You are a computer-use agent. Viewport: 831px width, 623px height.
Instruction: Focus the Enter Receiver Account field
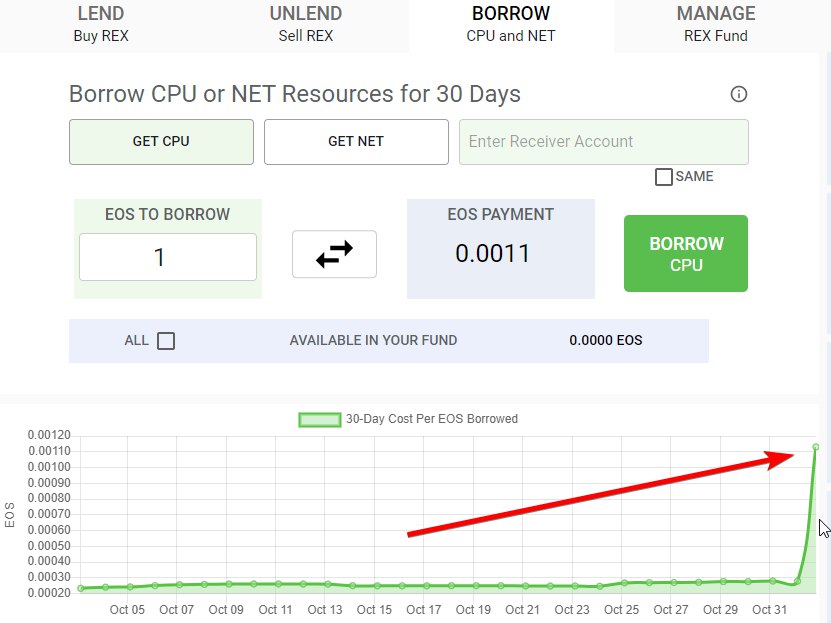604,142
